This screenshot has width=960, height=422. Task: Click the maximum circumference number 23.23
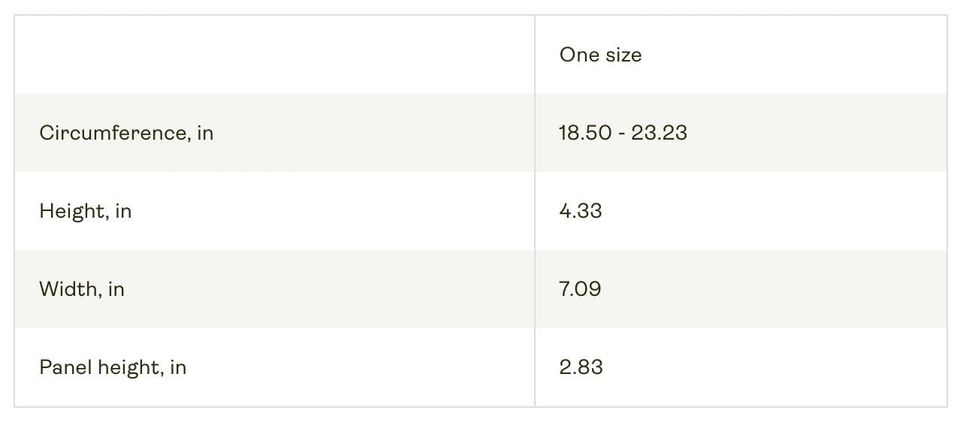659,133
